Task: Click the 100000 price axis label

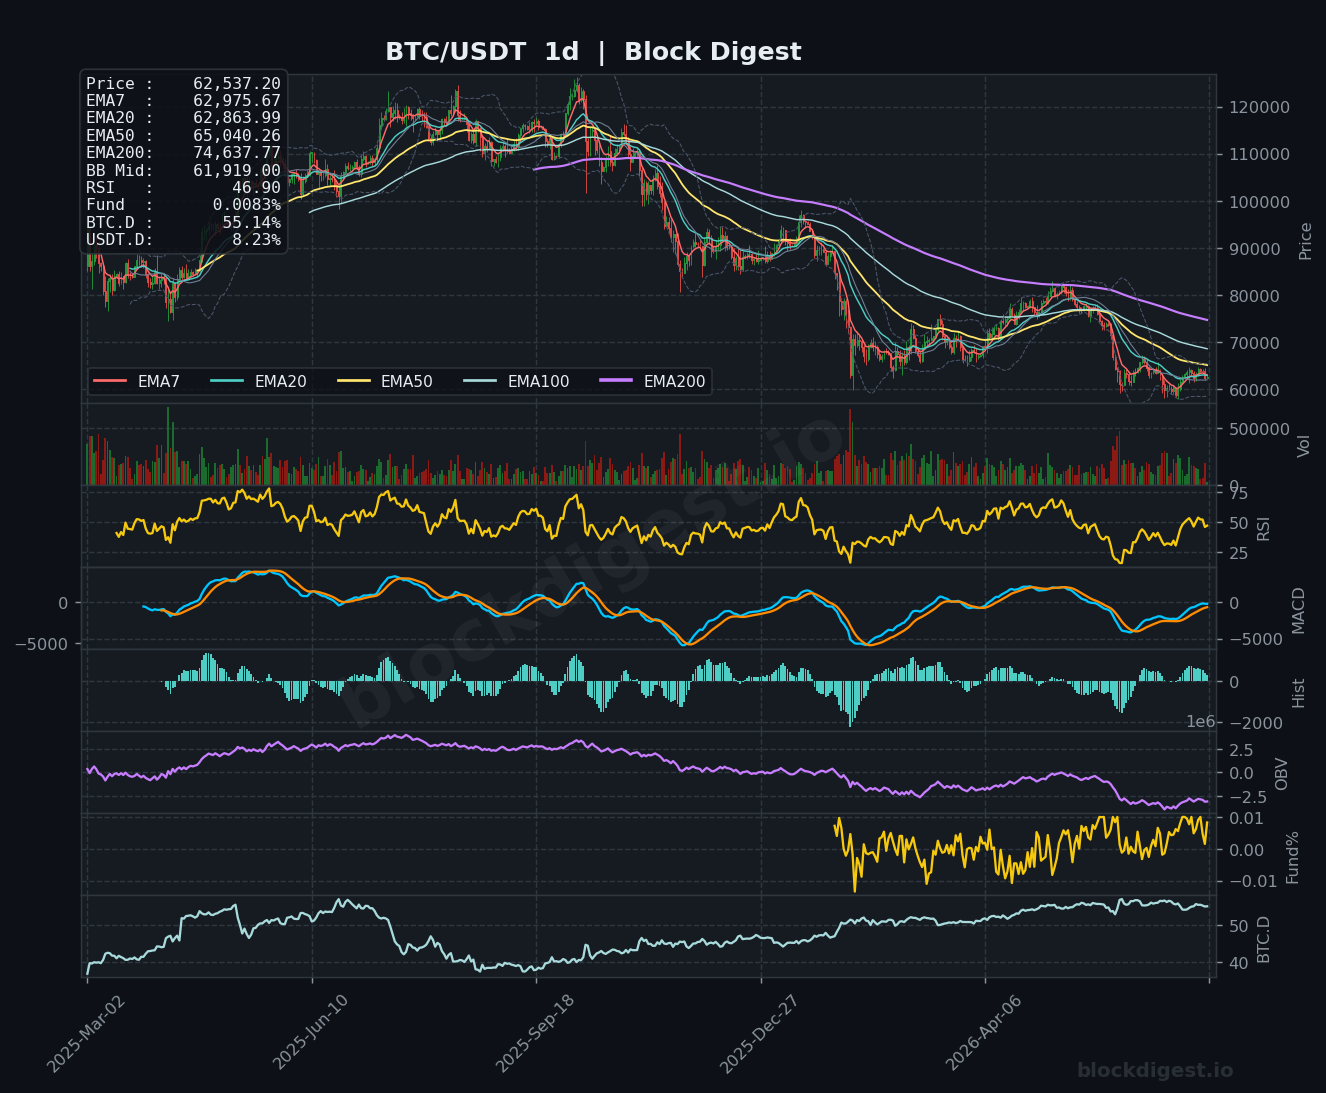Action: (x=1260, y=202)
